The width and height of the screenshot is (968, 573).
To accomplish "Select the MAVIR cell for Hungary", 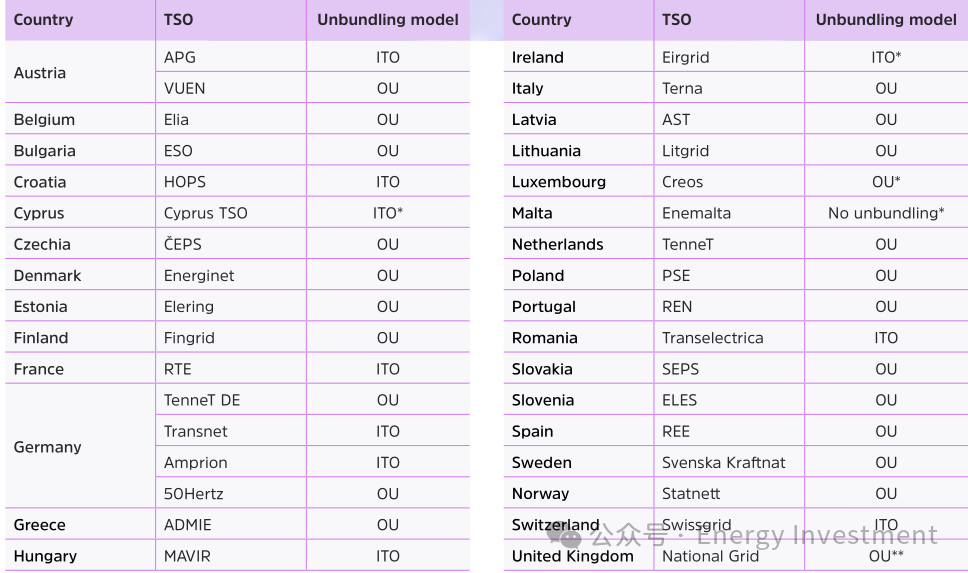I will (190, 556).
